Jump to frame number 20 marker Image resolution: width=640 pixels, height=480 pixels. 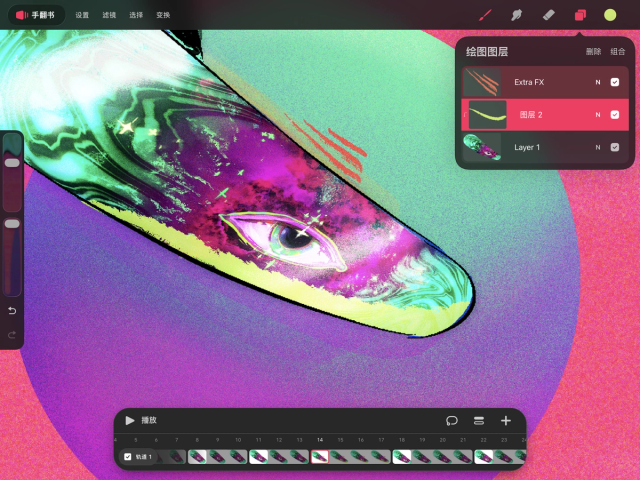(443, 440)
